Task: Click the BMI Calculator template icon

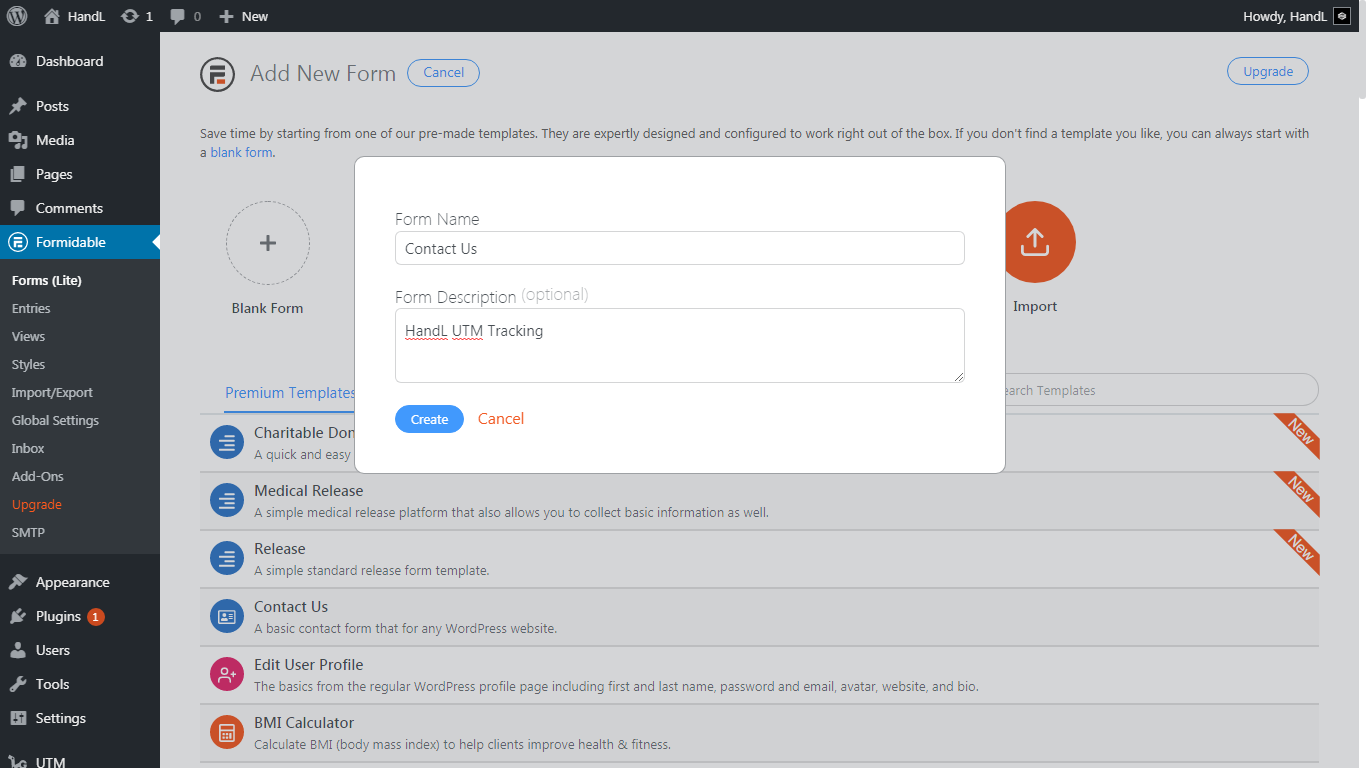Action: click(x=227, y=733)
